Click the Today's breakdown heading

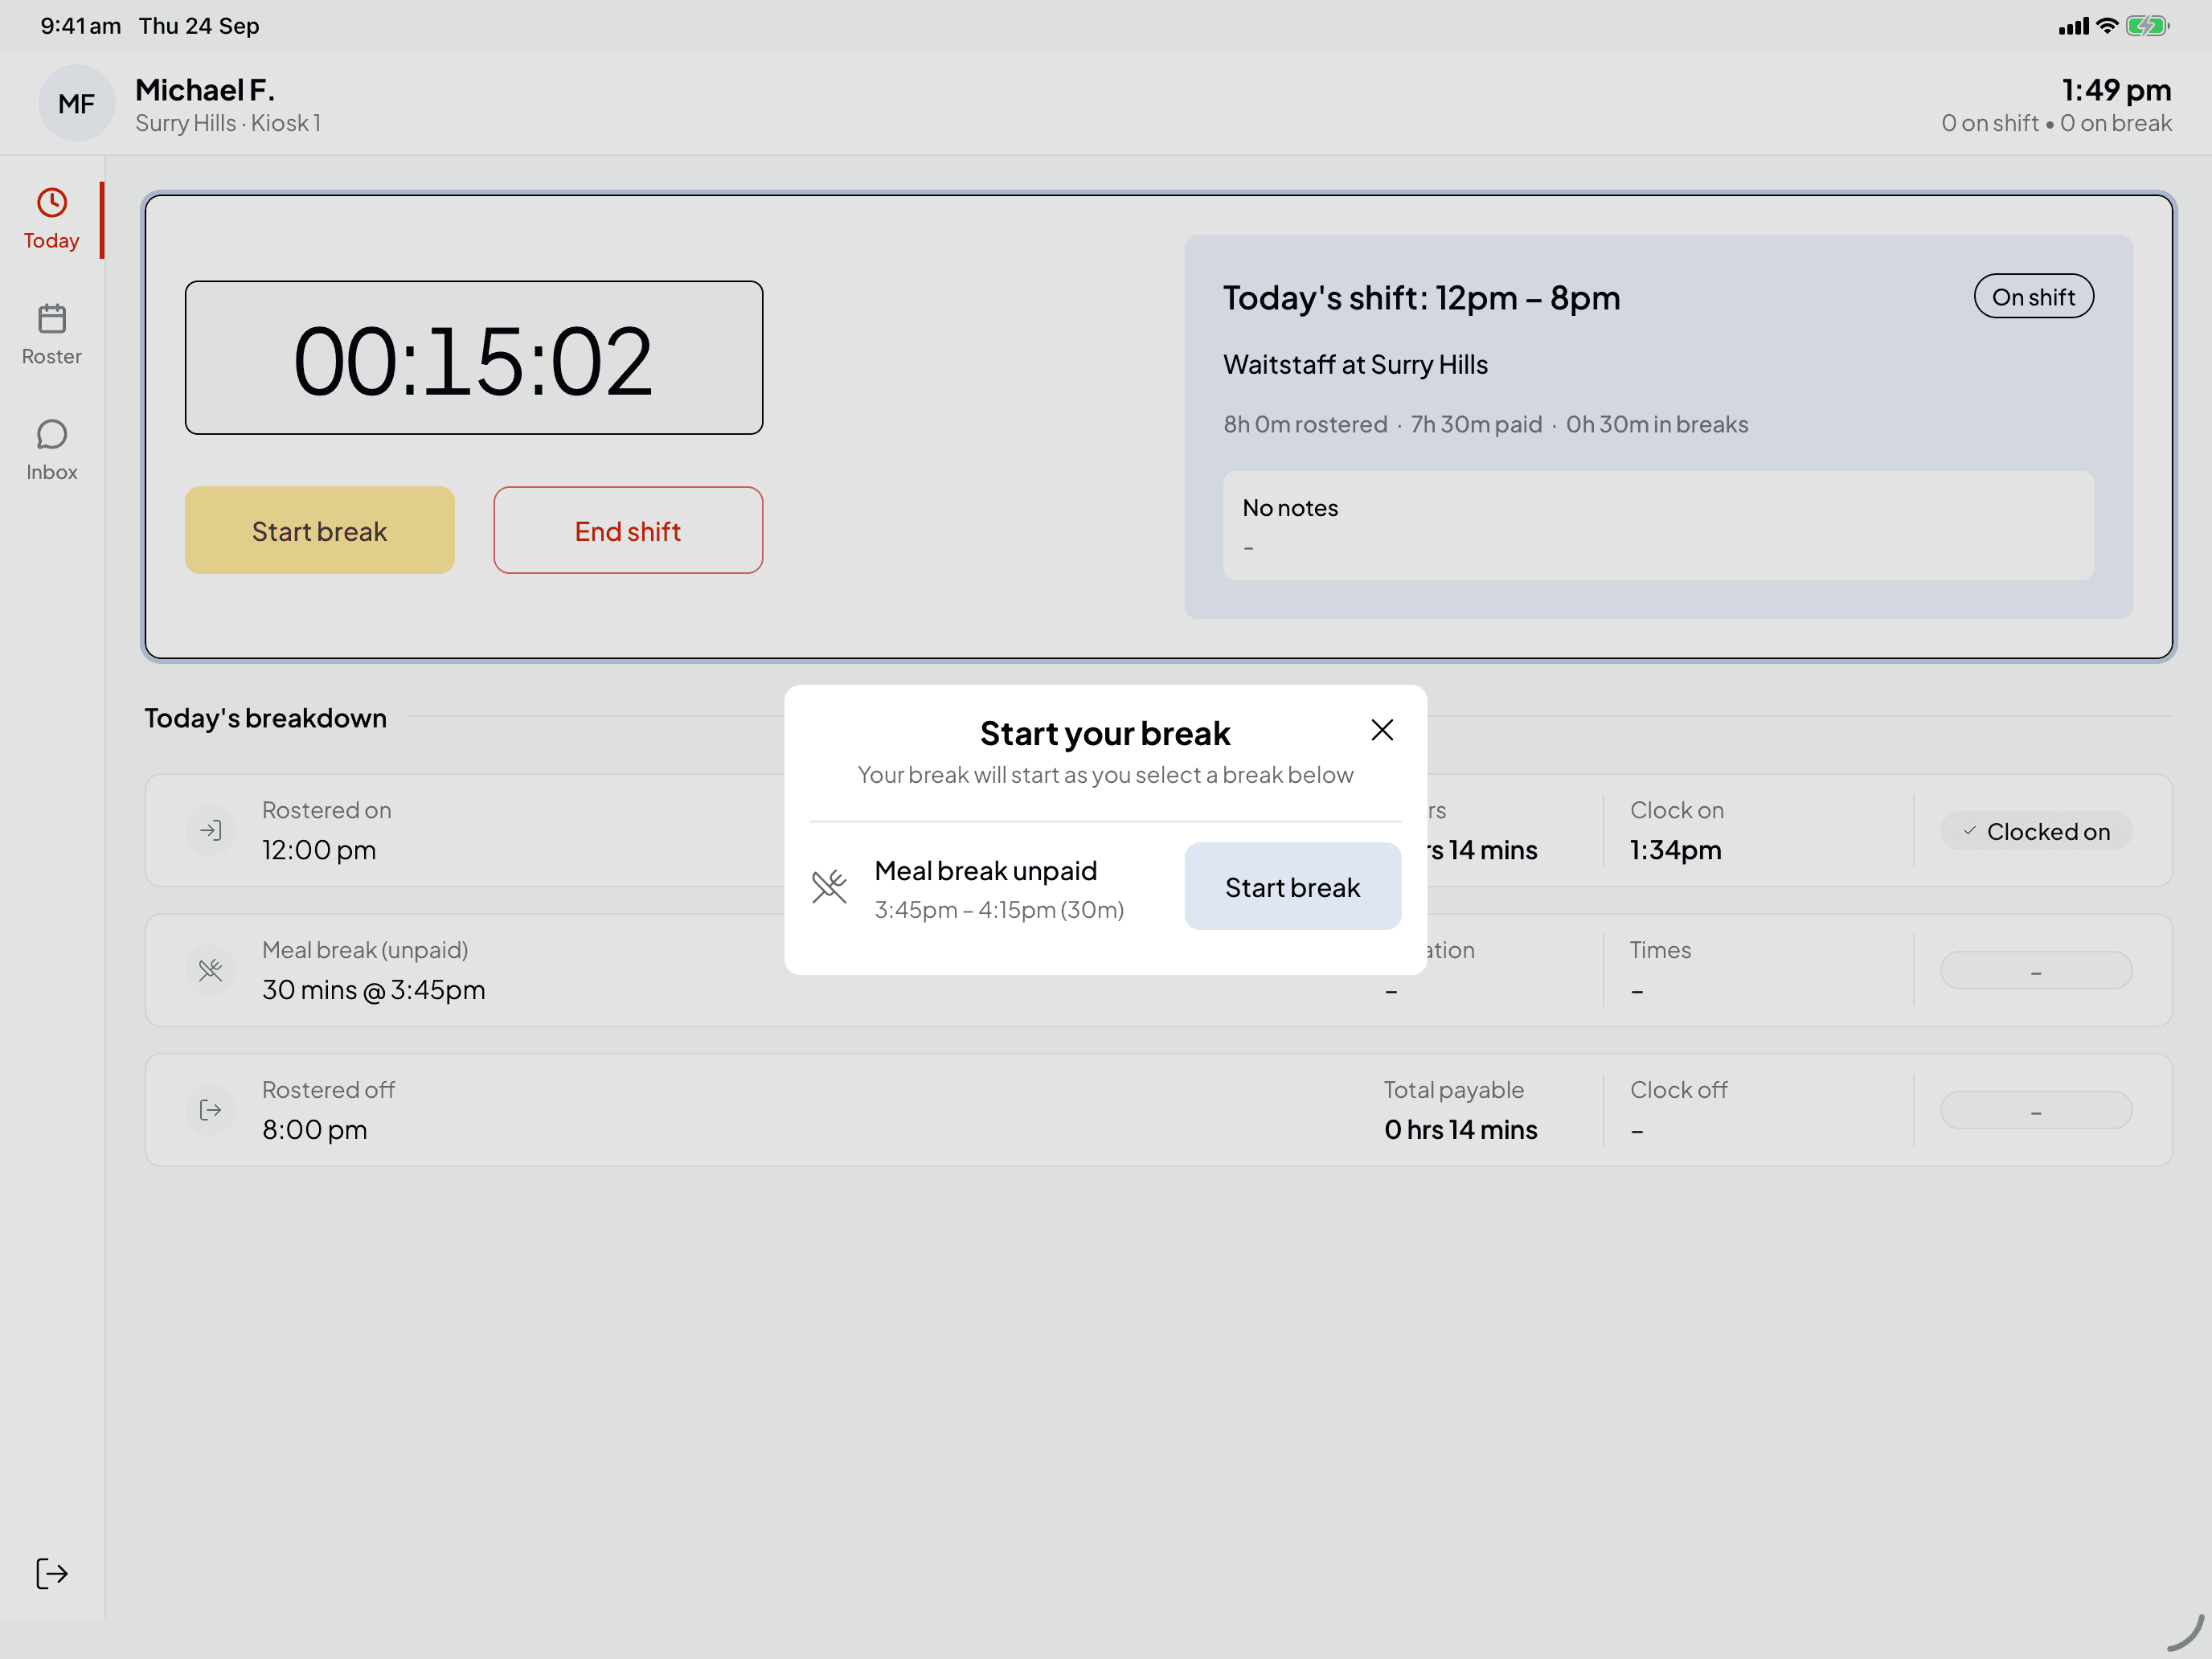[265, 718]
